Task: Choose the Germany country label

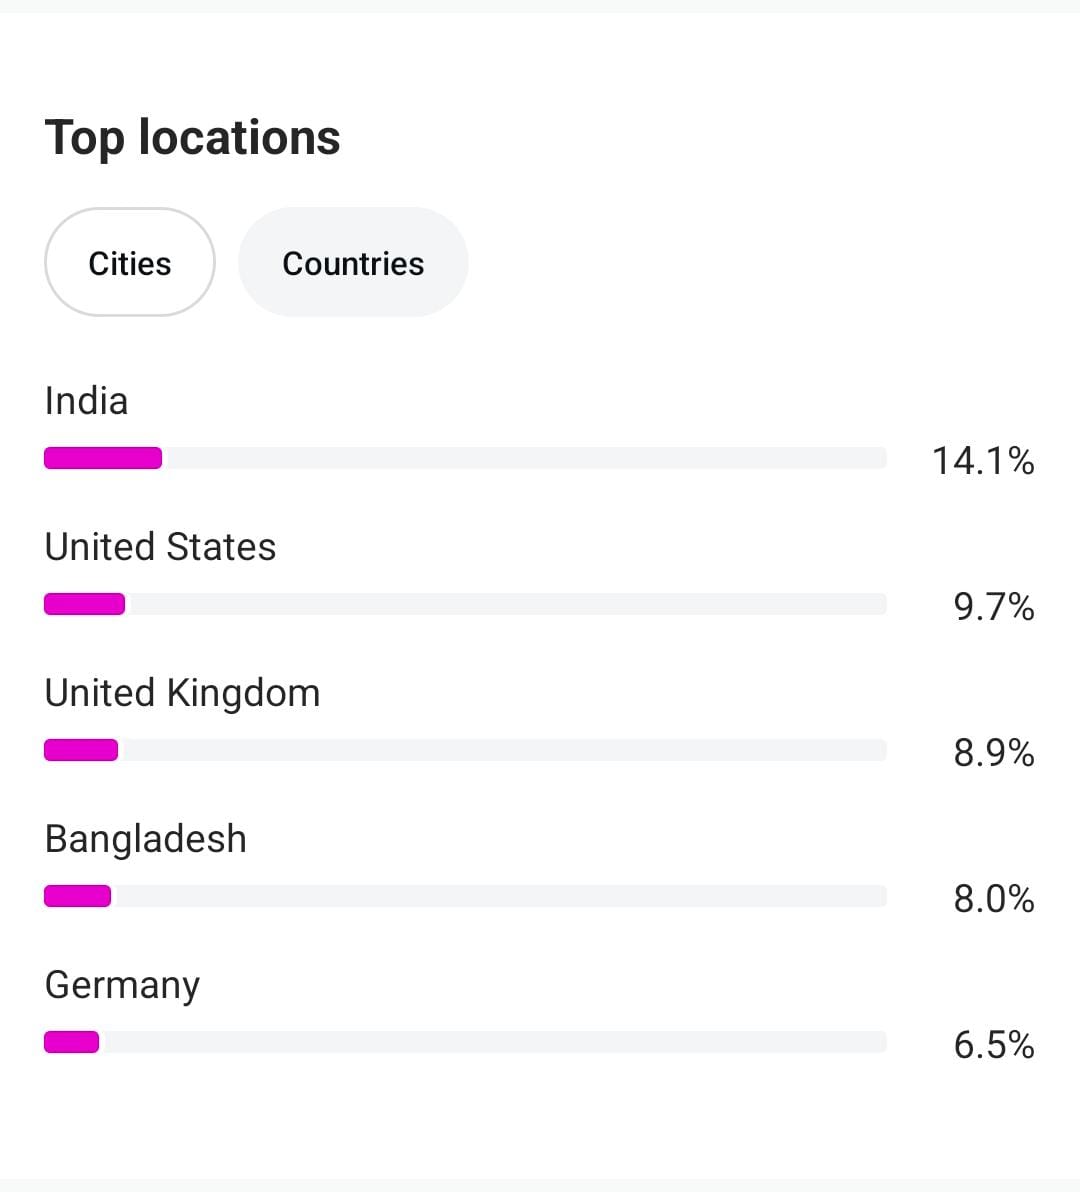Action: (123, 985)
